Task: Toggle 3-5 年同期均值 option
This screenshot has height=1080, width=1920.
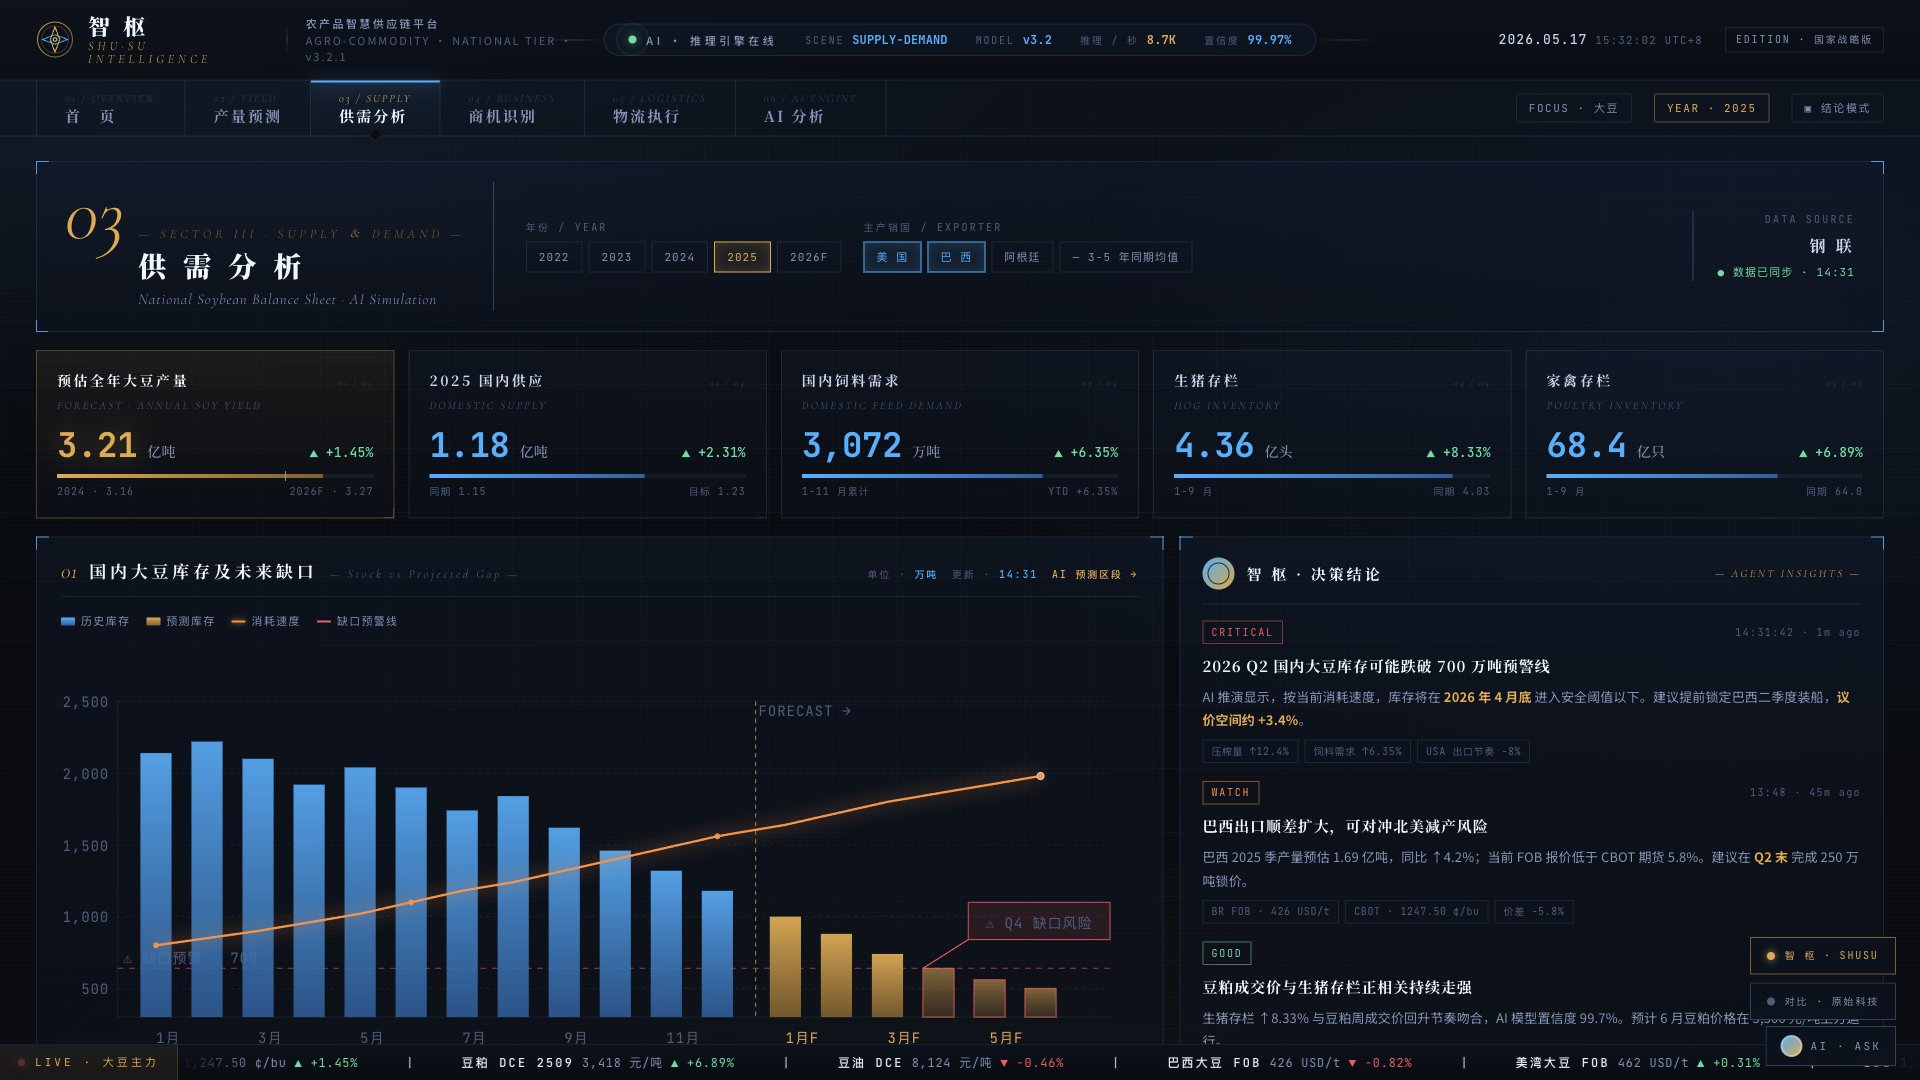Action: pyautogui.click(x=1125, y=257)
